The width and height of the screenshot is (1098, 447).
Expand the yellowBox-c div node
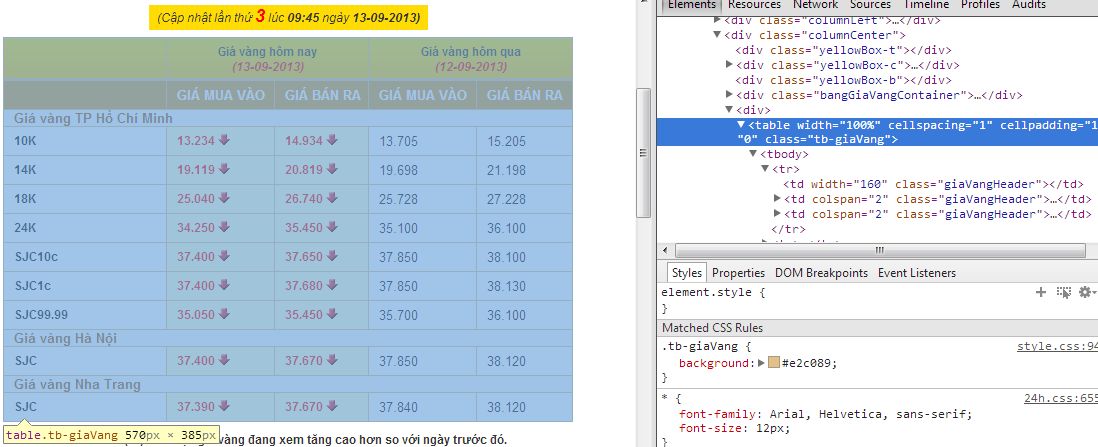click(x=729, y=65)
